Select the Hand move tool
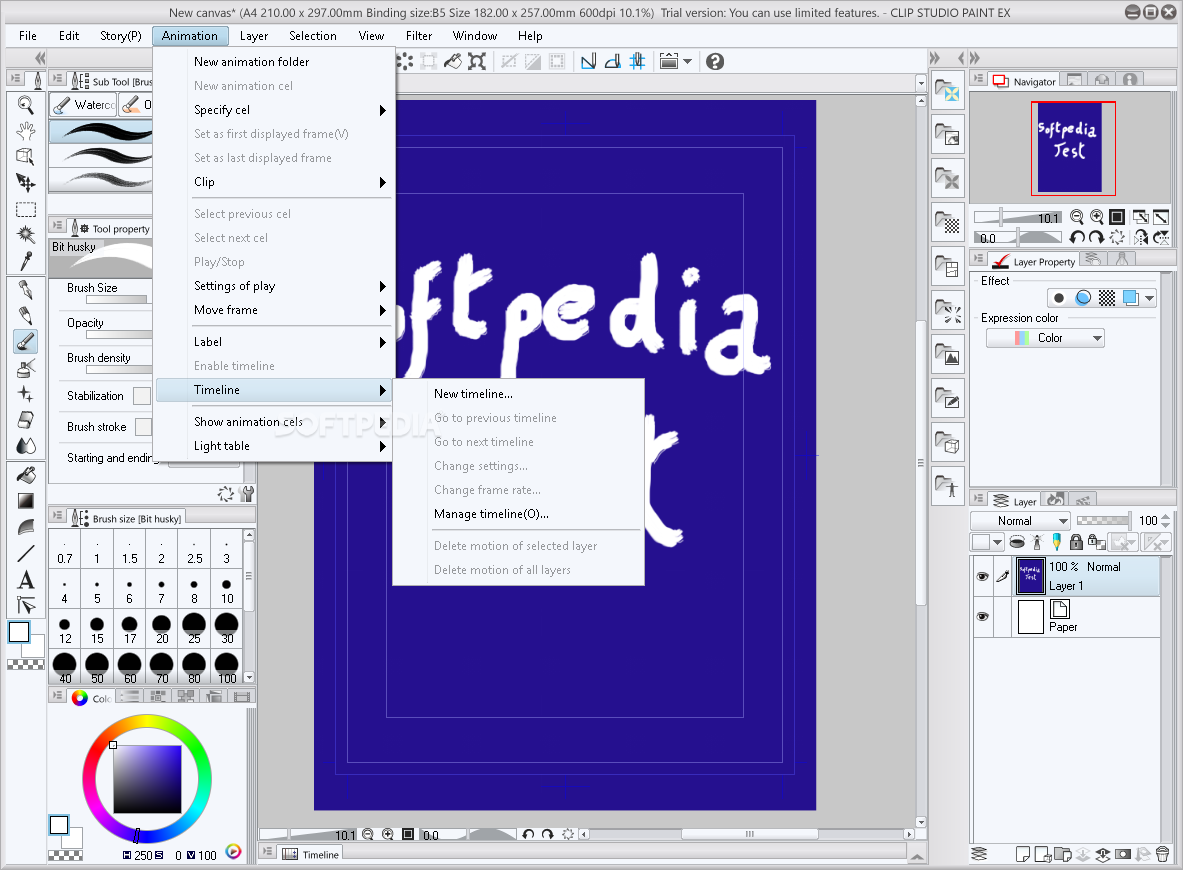 tap(26, 131)
